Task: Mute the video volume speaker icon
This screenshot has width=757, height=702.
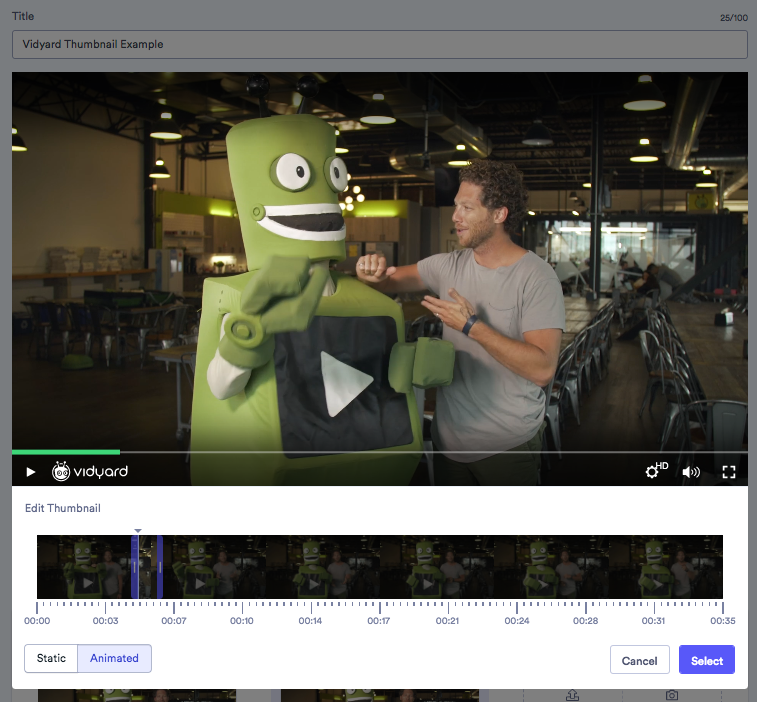Action: click(x=691, y=472)
